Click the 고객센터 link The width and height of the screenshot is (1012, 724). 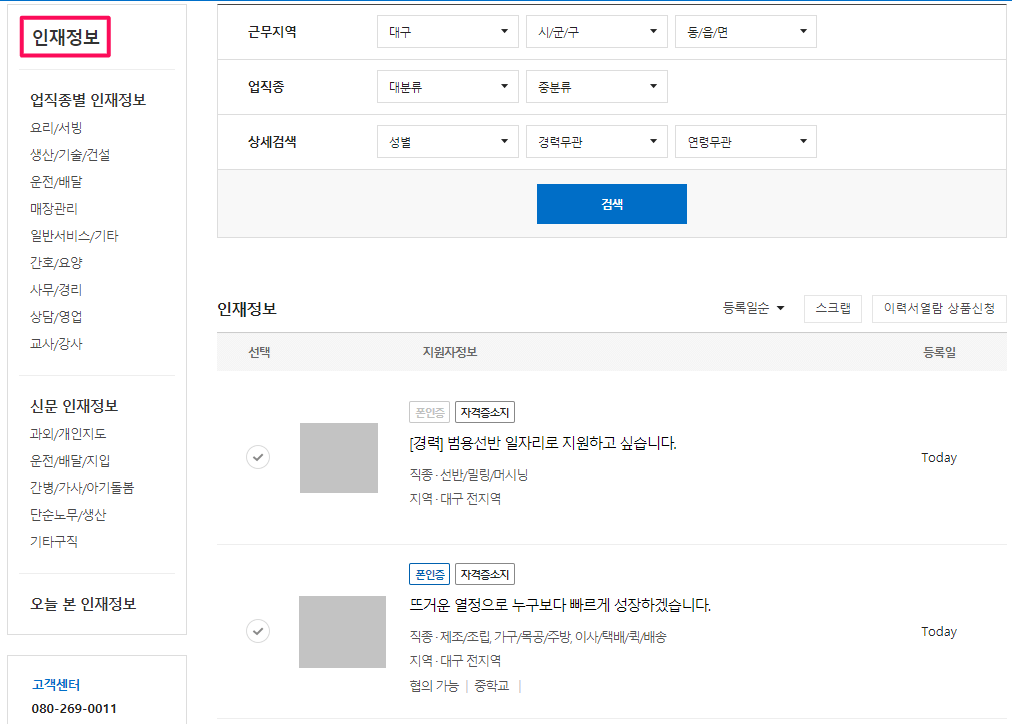(x=56, y=685)
